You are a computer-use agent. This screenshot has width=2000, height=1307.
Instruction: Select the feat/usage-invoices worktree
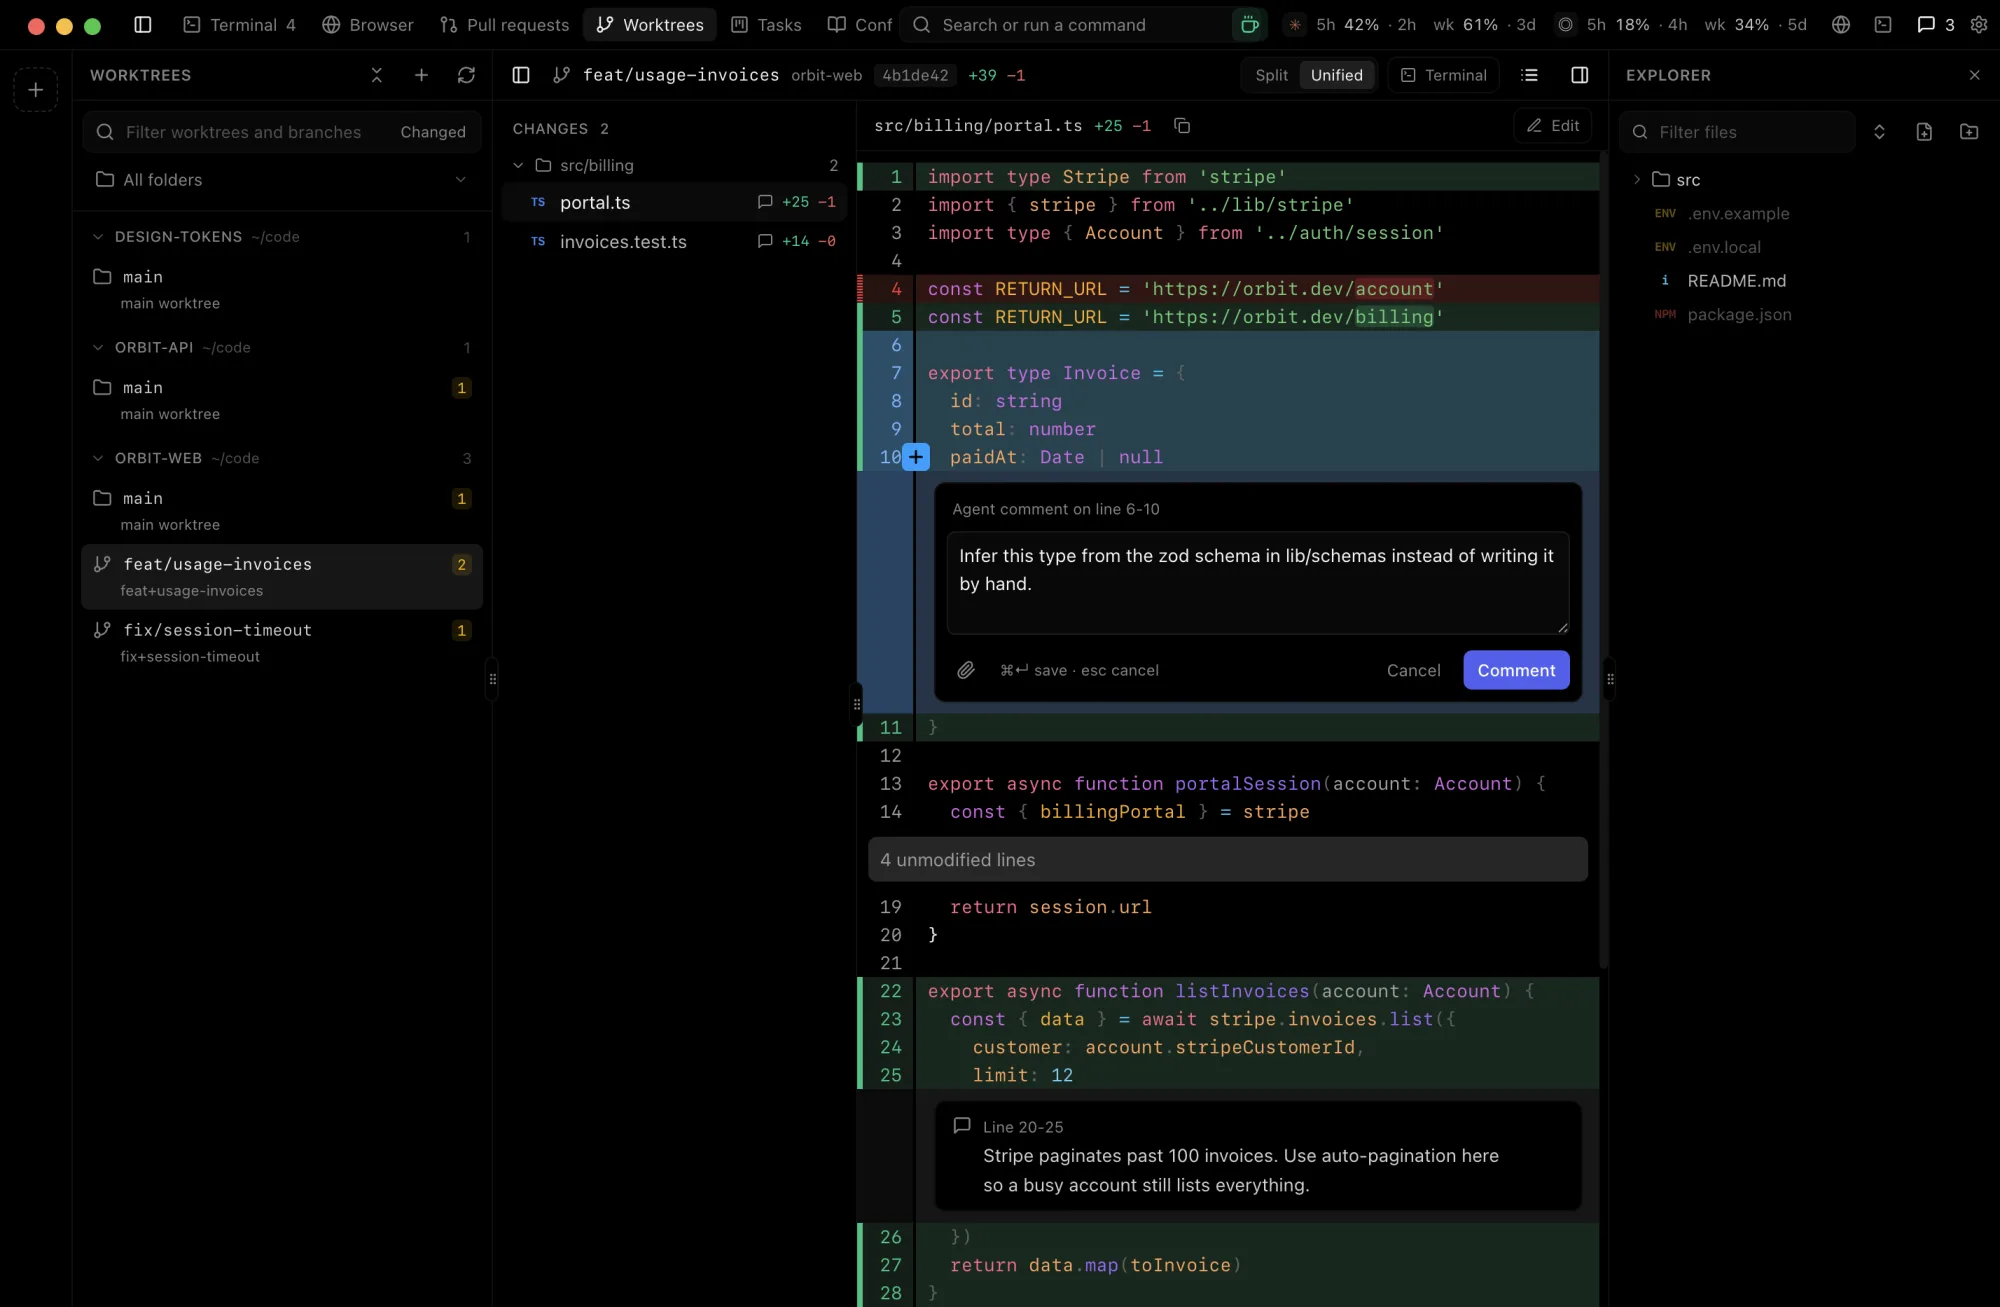281,577
